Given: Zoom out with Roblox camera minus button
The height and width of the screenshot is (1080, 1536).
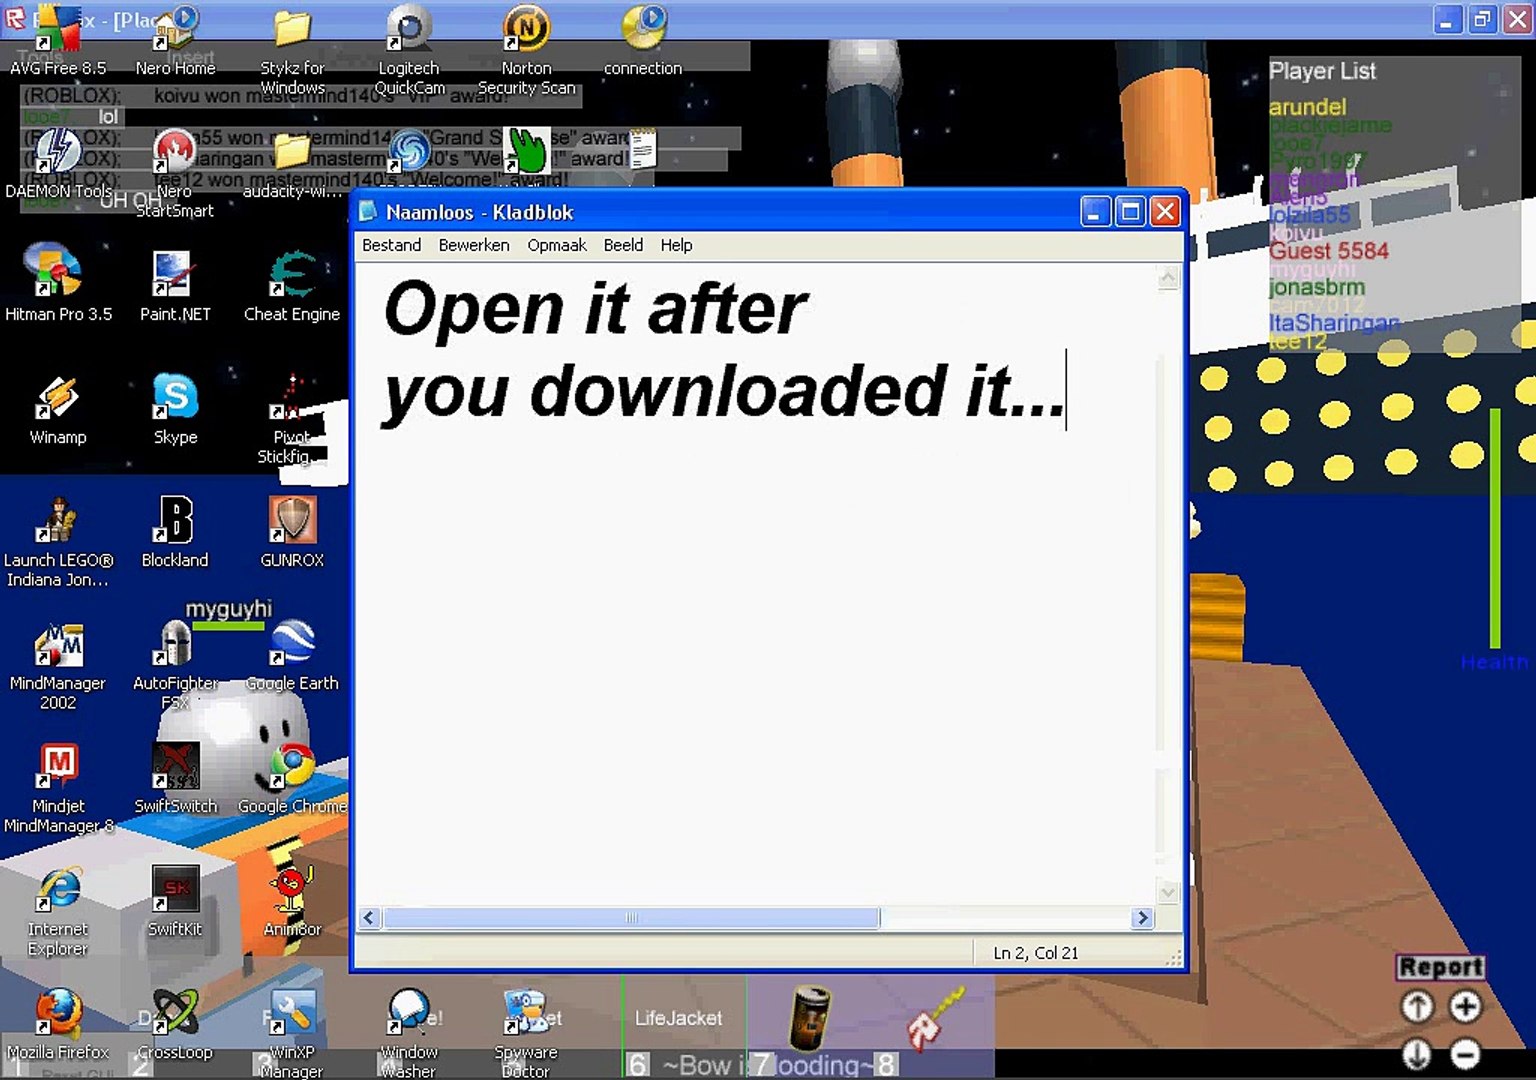Looking at the screenshot, I should click(1466, 1053).
